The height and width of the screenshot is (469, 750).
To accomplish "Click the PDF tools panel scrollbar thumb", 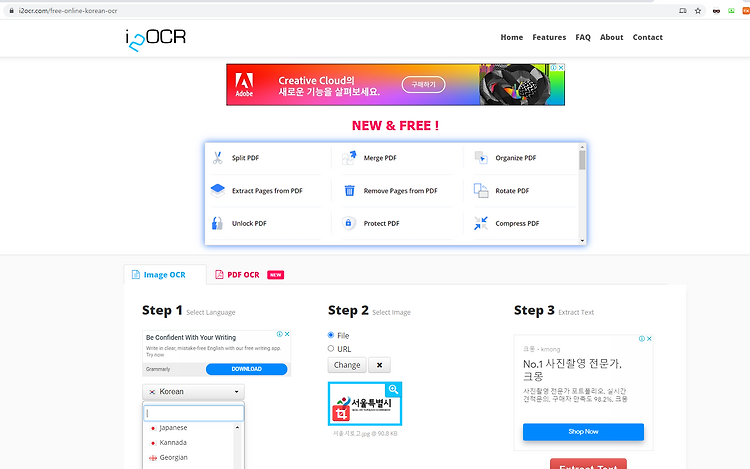I will pyautogui.click(x=582, y=160).
